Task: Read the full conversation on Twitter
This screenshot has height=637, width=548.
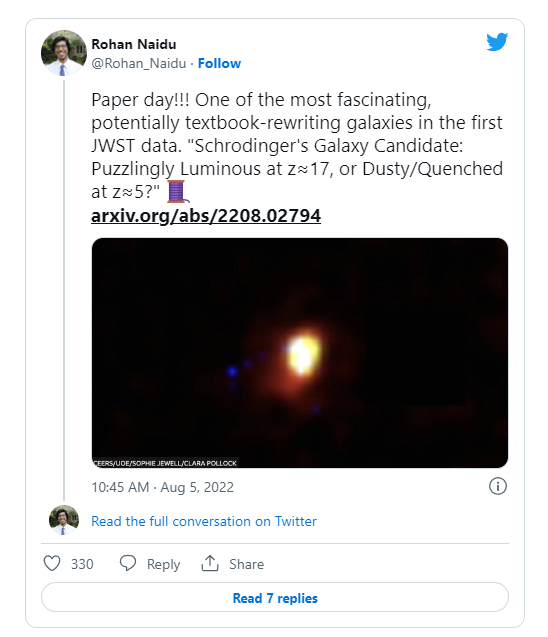Action: [204, 521]
